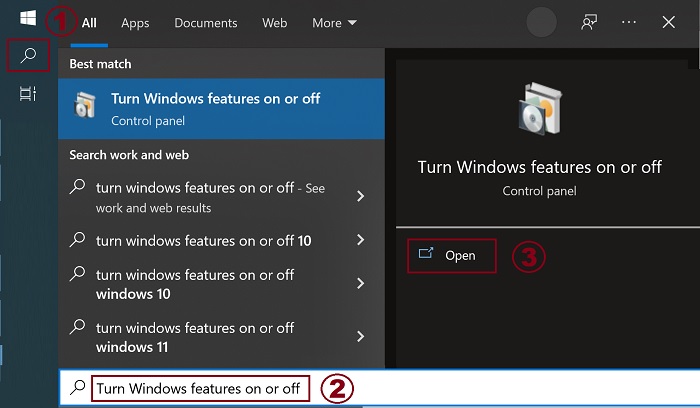The width and height of the screenshot is (700, 408).
Task: Click the search magnifier icon in sidebar
Action: [28, 56]
